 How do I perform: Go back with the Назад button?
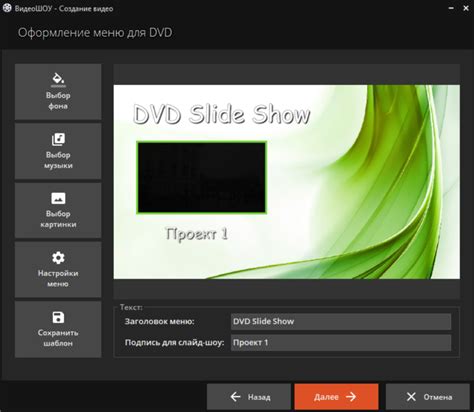(x=249, y=397)
